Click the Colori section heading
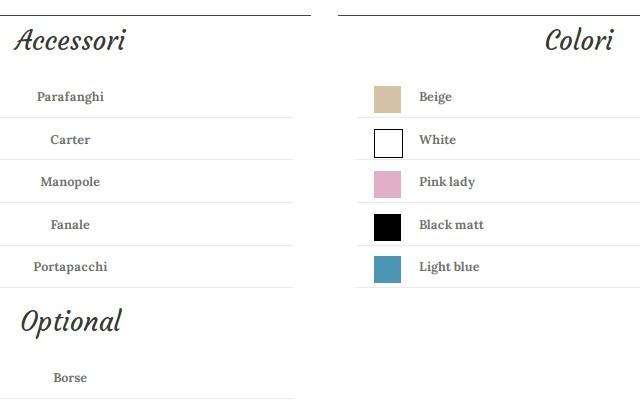The image size is (640, 406). click(x=578, y=41)
